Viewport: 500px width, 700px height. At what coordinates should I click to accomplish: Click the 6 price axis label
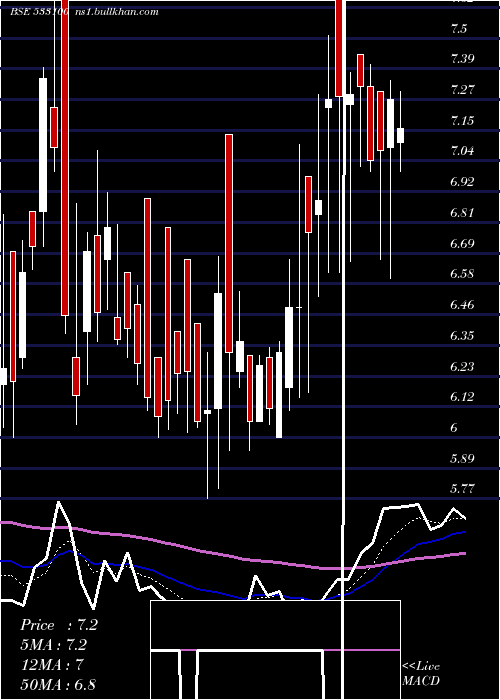(x=454, y=428)
